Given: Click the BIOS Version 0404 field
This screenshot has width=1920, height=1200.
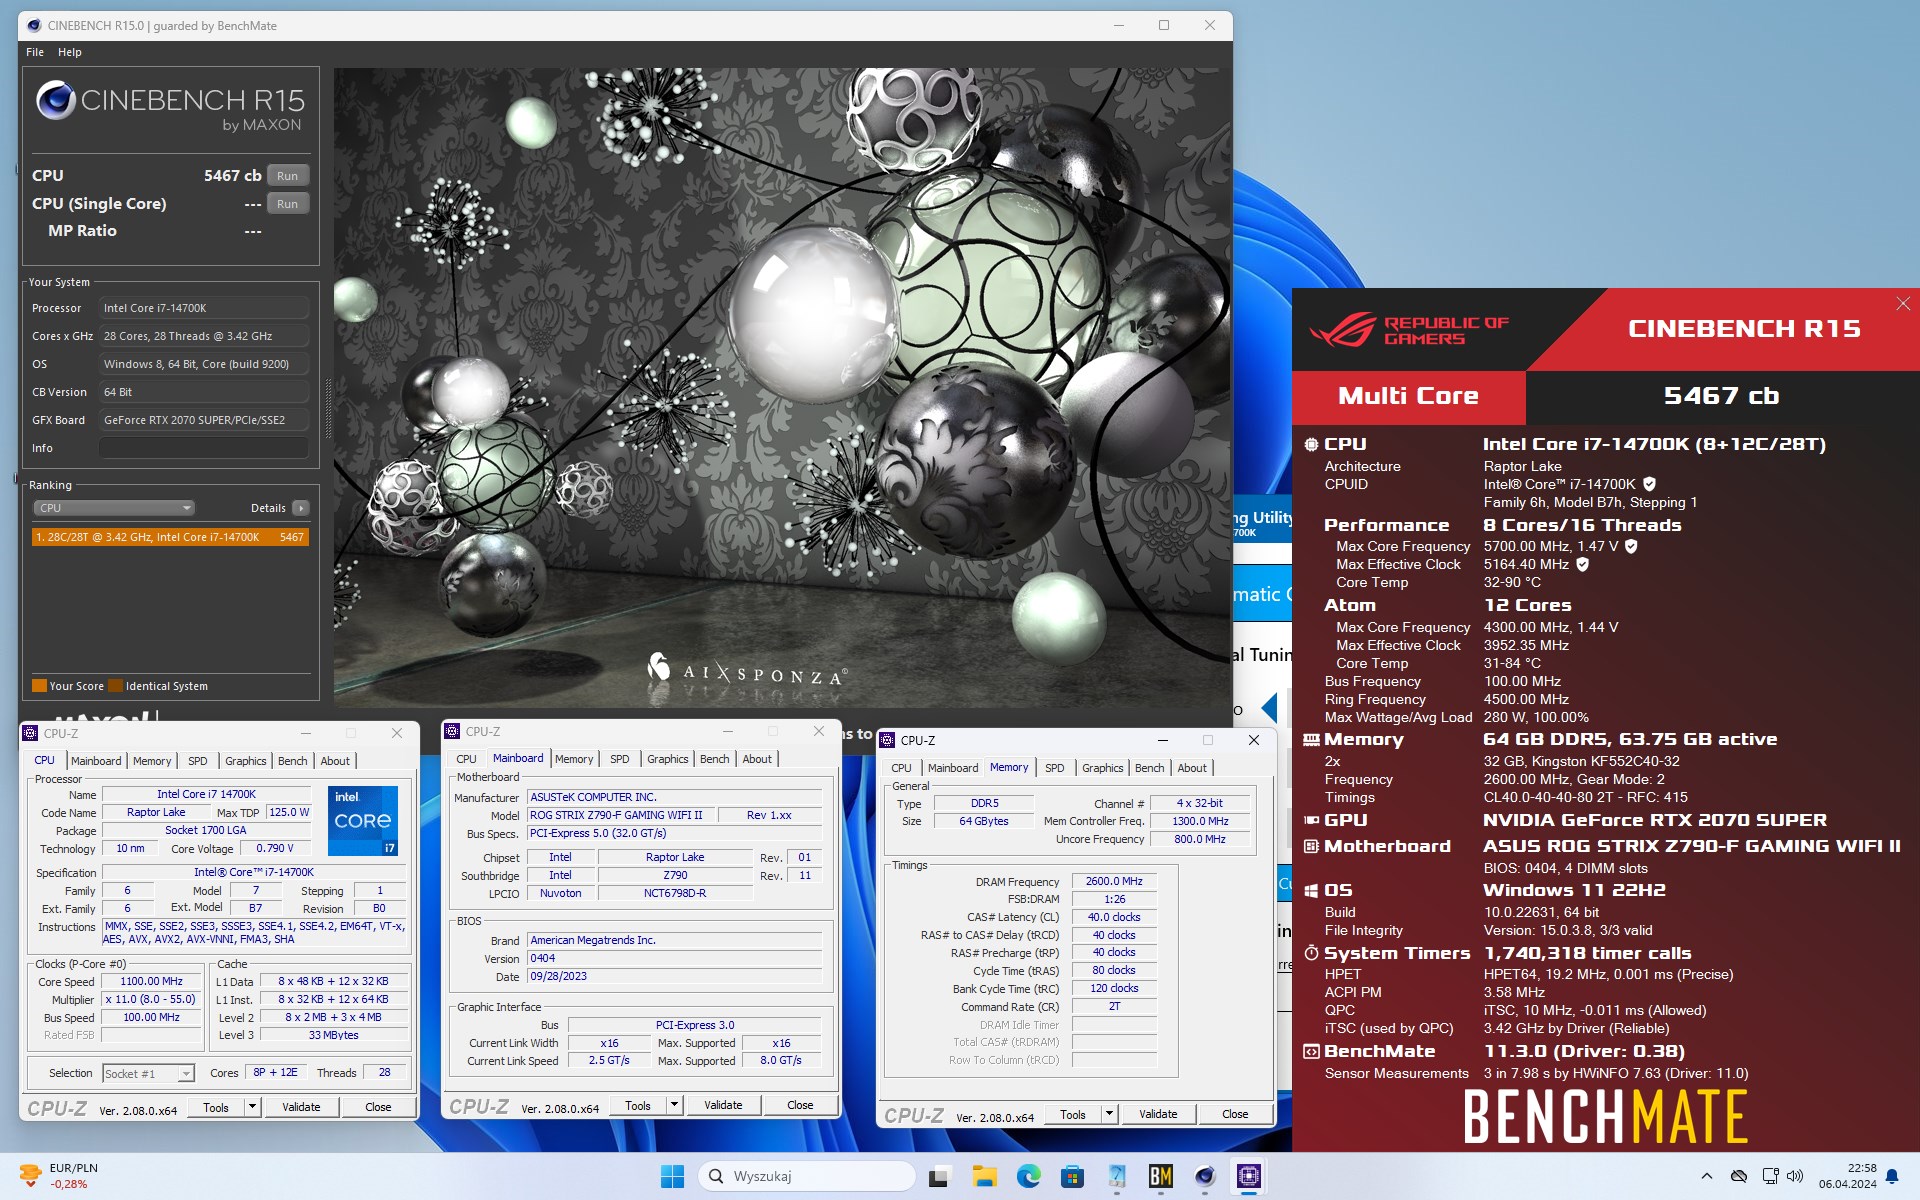Looking at the screenshot, I should (675, 958).
